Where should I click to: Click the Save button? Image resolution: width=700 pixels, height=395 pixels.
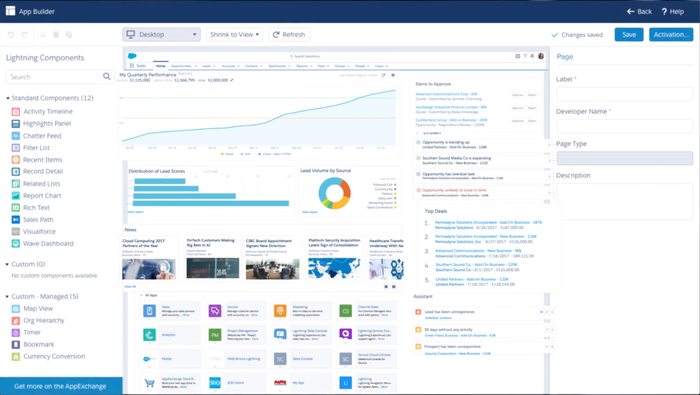629,34
